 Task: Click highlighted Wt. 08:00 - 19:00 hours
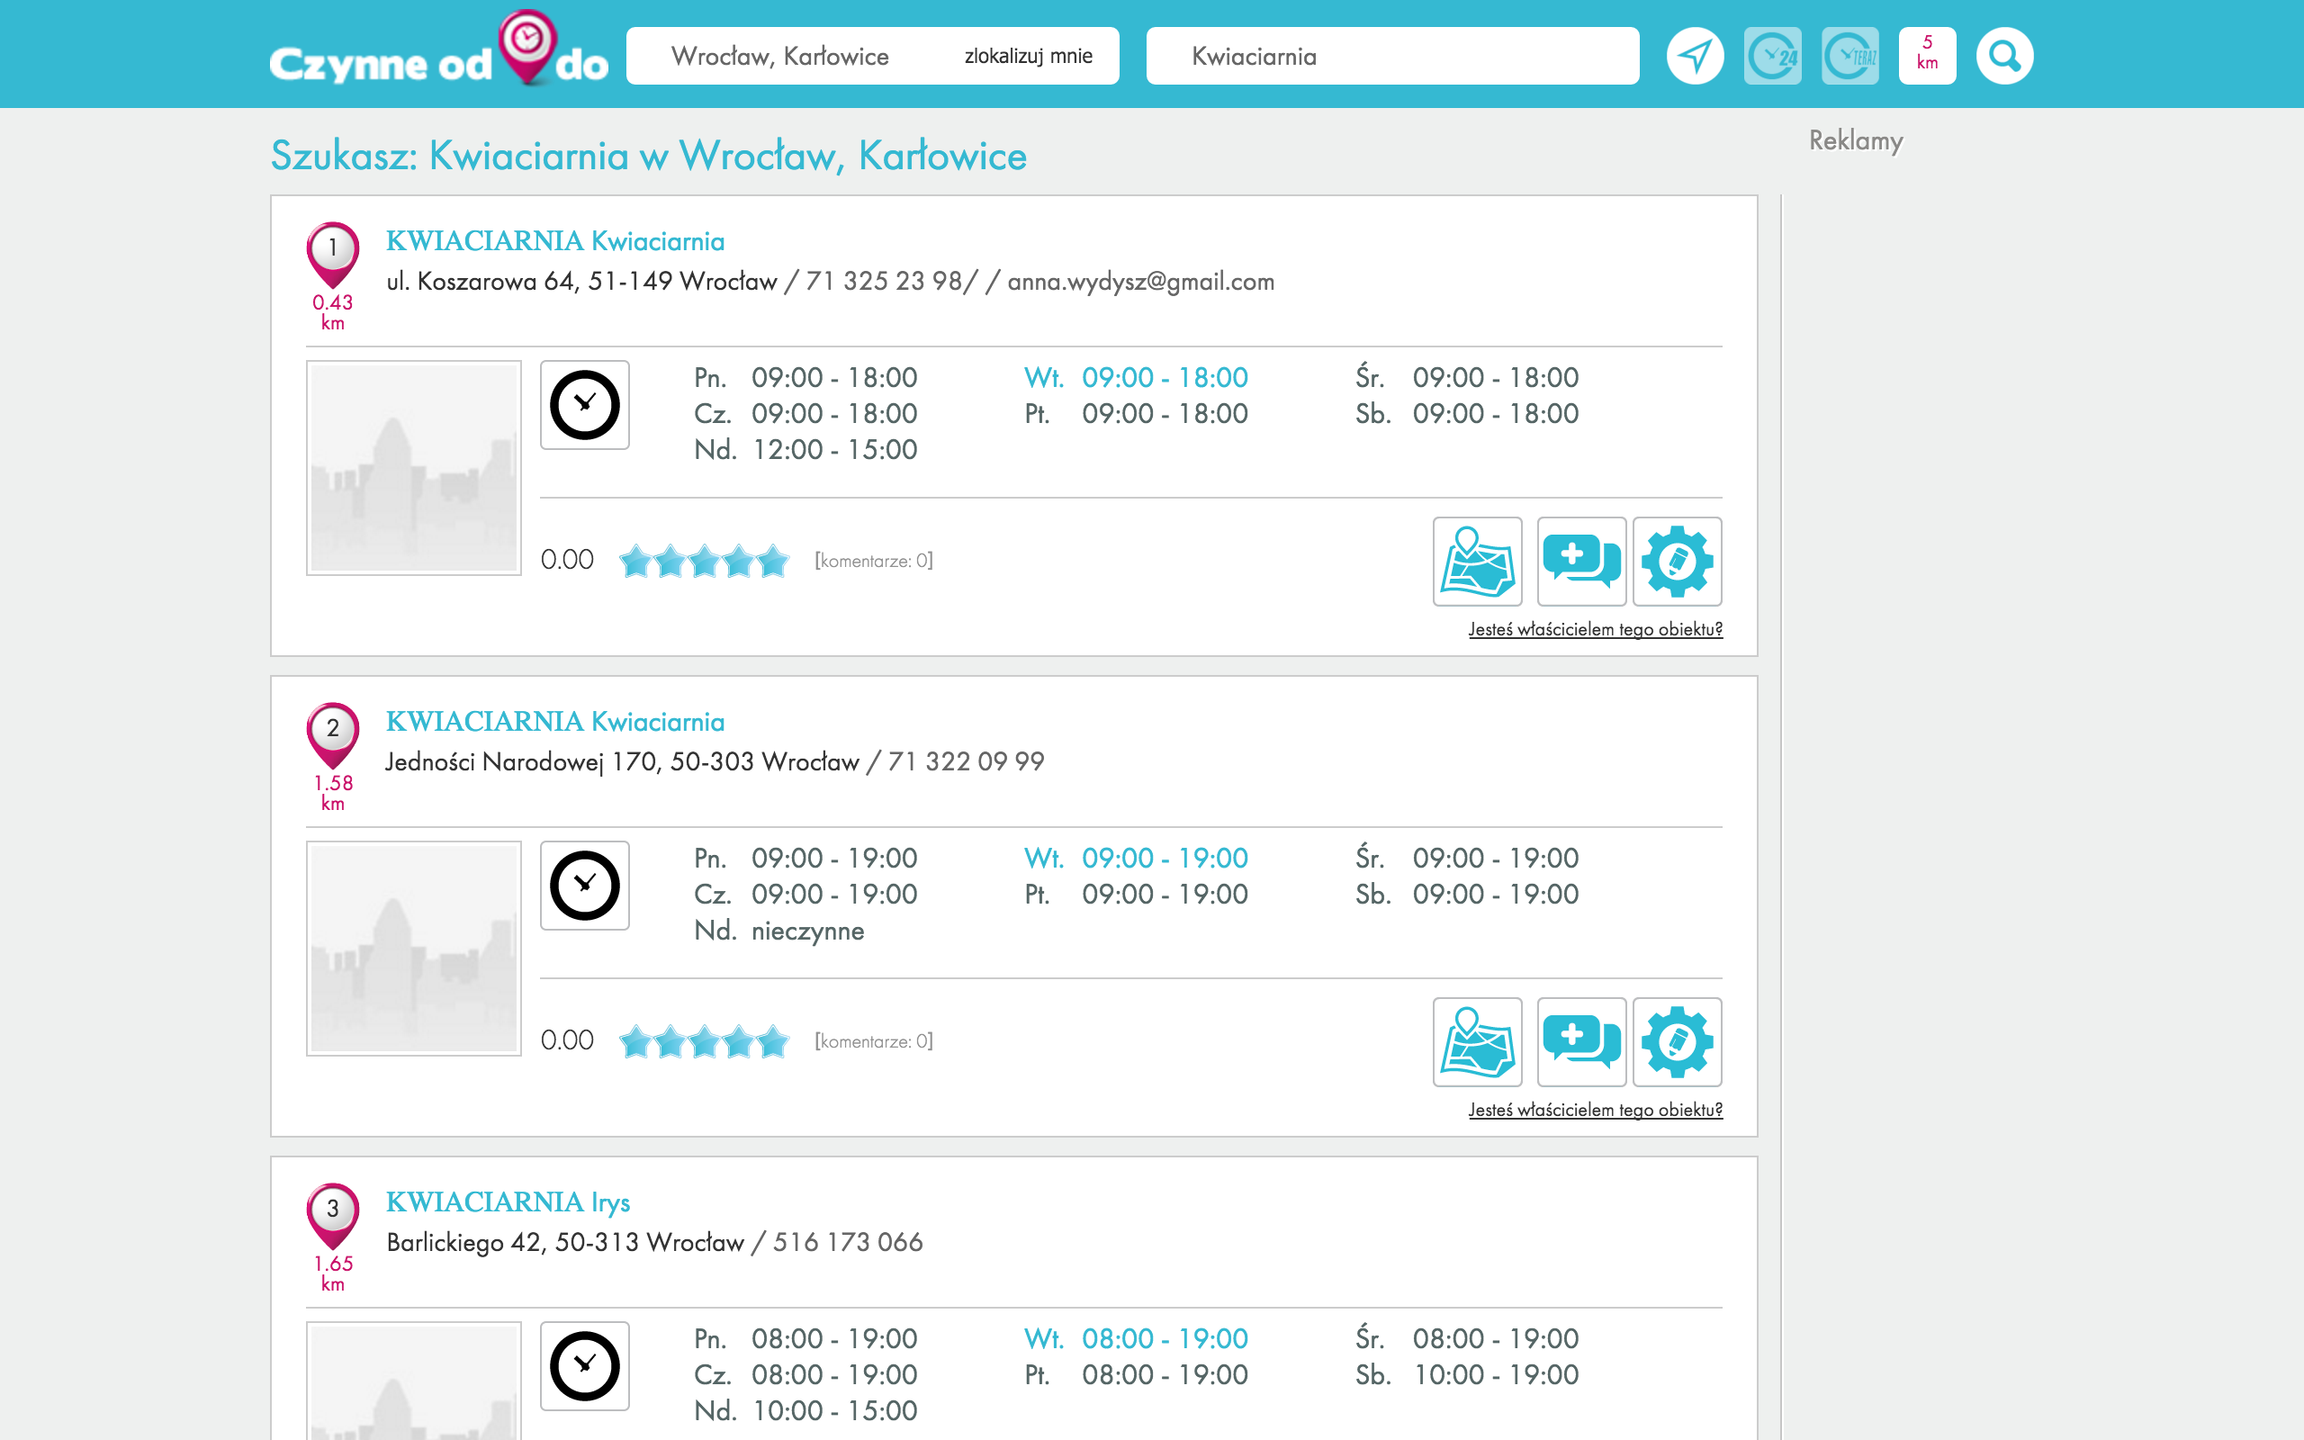(x=1136, y=1339)
